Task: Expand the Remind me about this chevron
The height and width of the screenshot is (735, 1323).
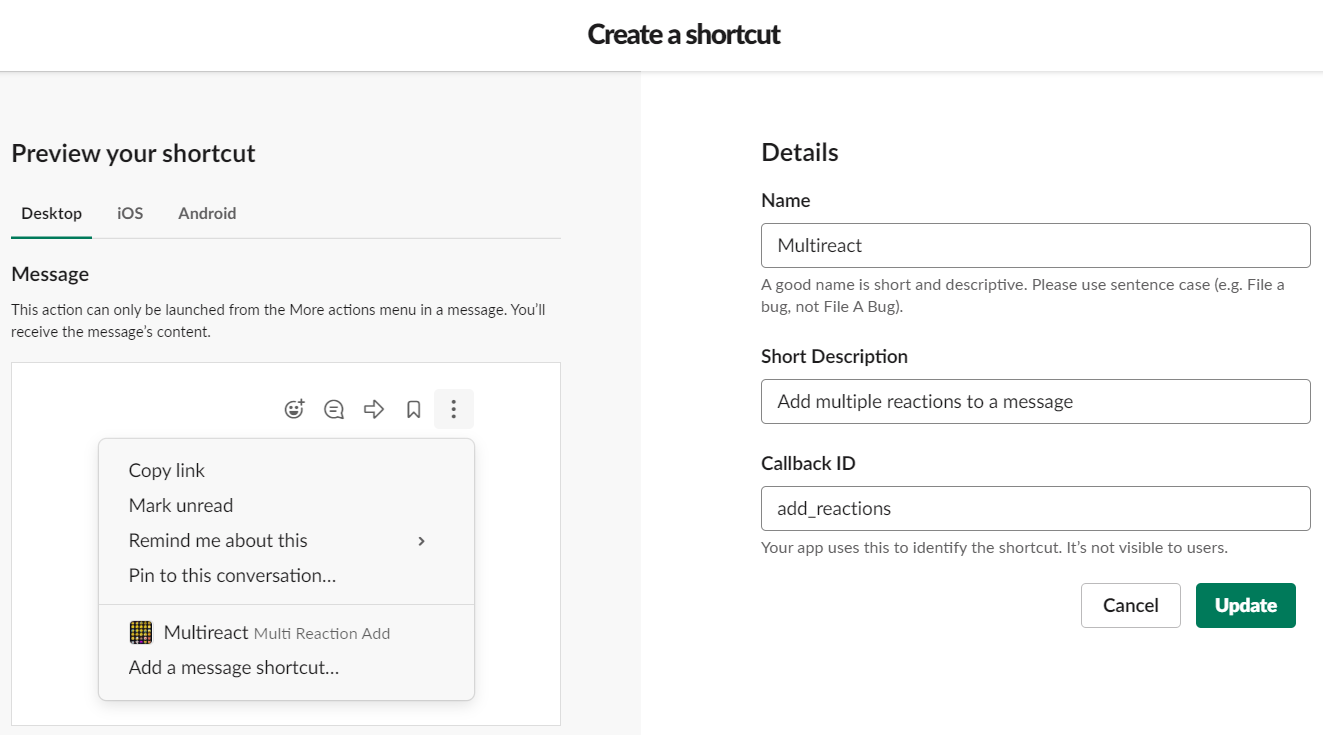Action: click(421, 541)
